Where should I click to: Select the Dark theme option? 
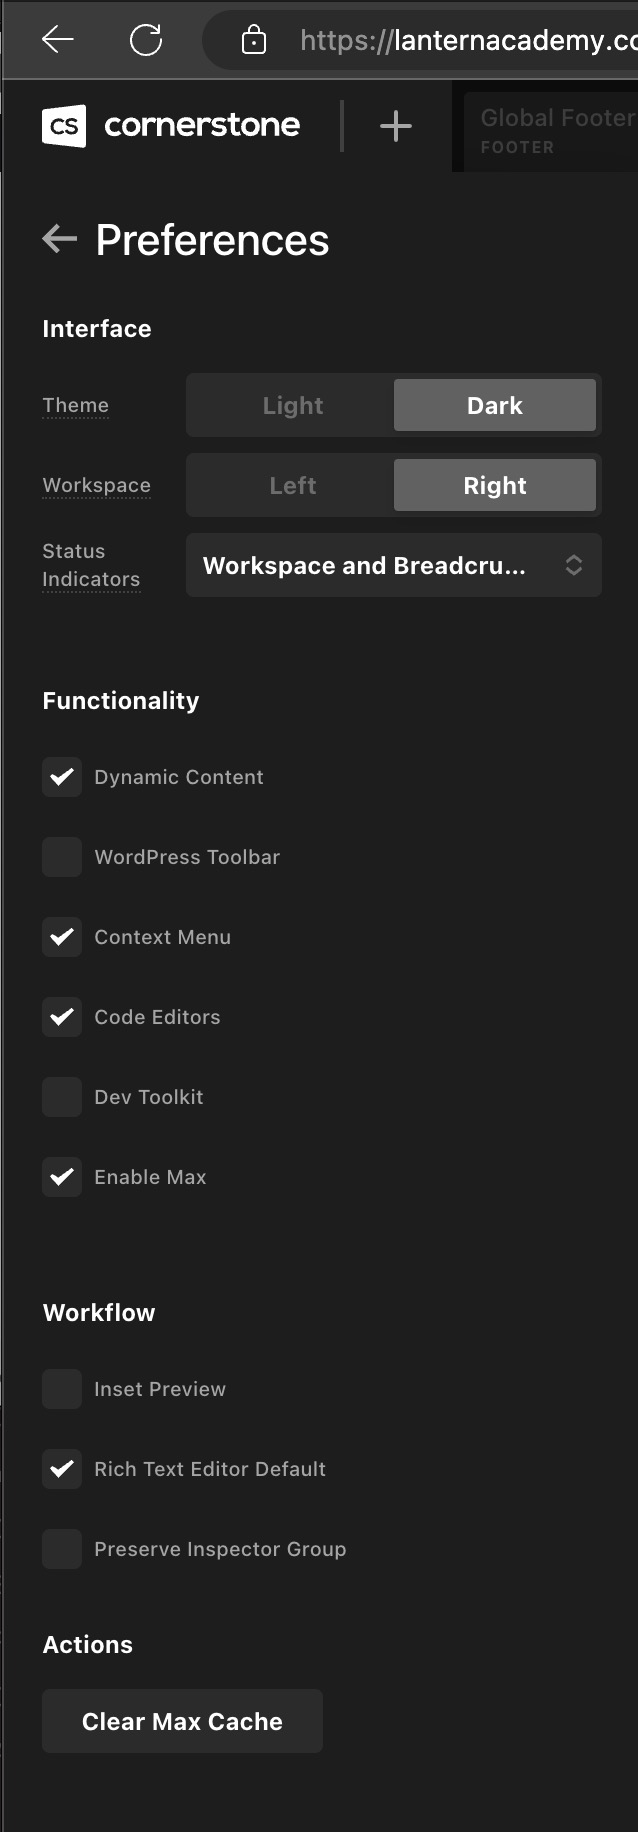pos(495,405)
